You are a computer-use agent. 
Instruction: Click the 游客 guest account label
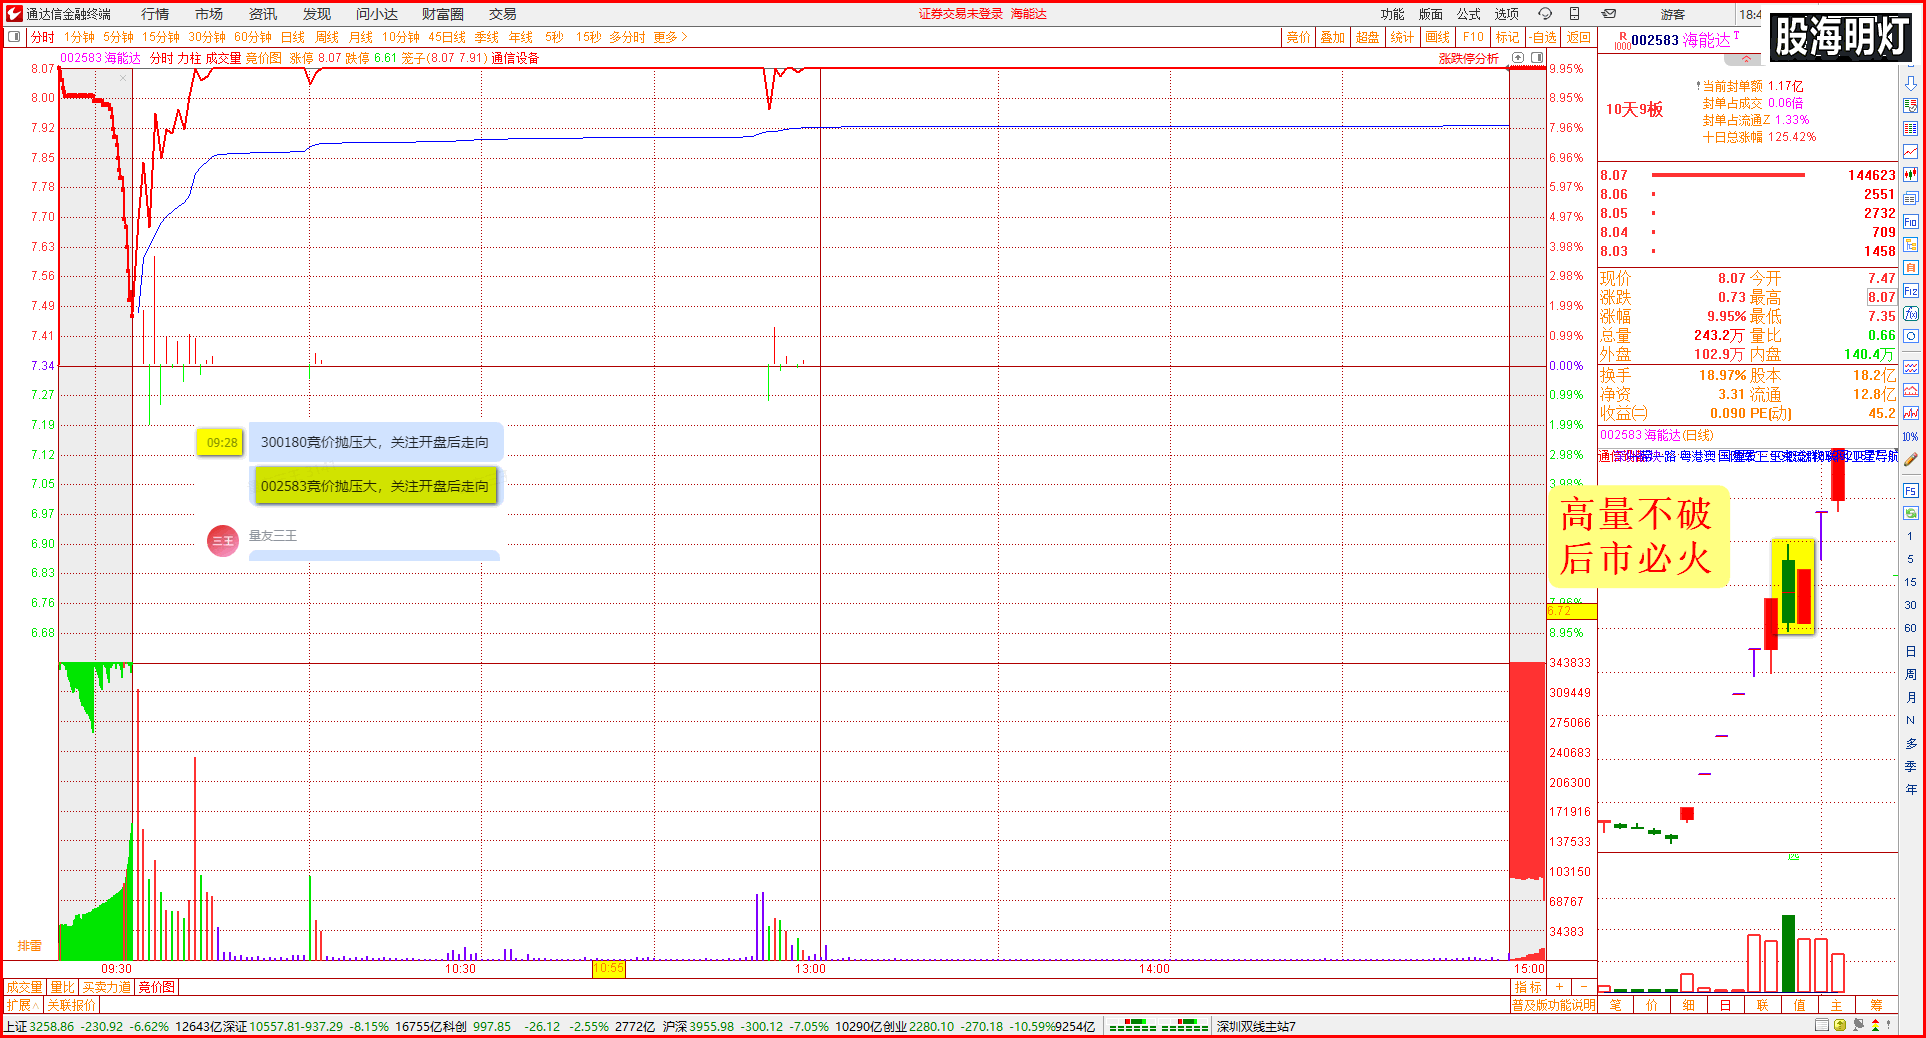(x=1673, y=14)
